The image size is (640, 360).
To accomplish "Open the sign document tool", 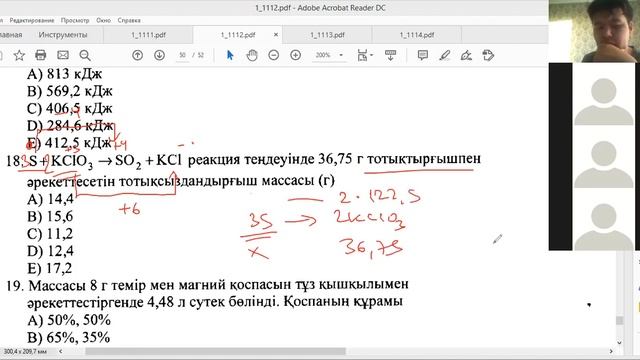I will click(x=466, y=55).
